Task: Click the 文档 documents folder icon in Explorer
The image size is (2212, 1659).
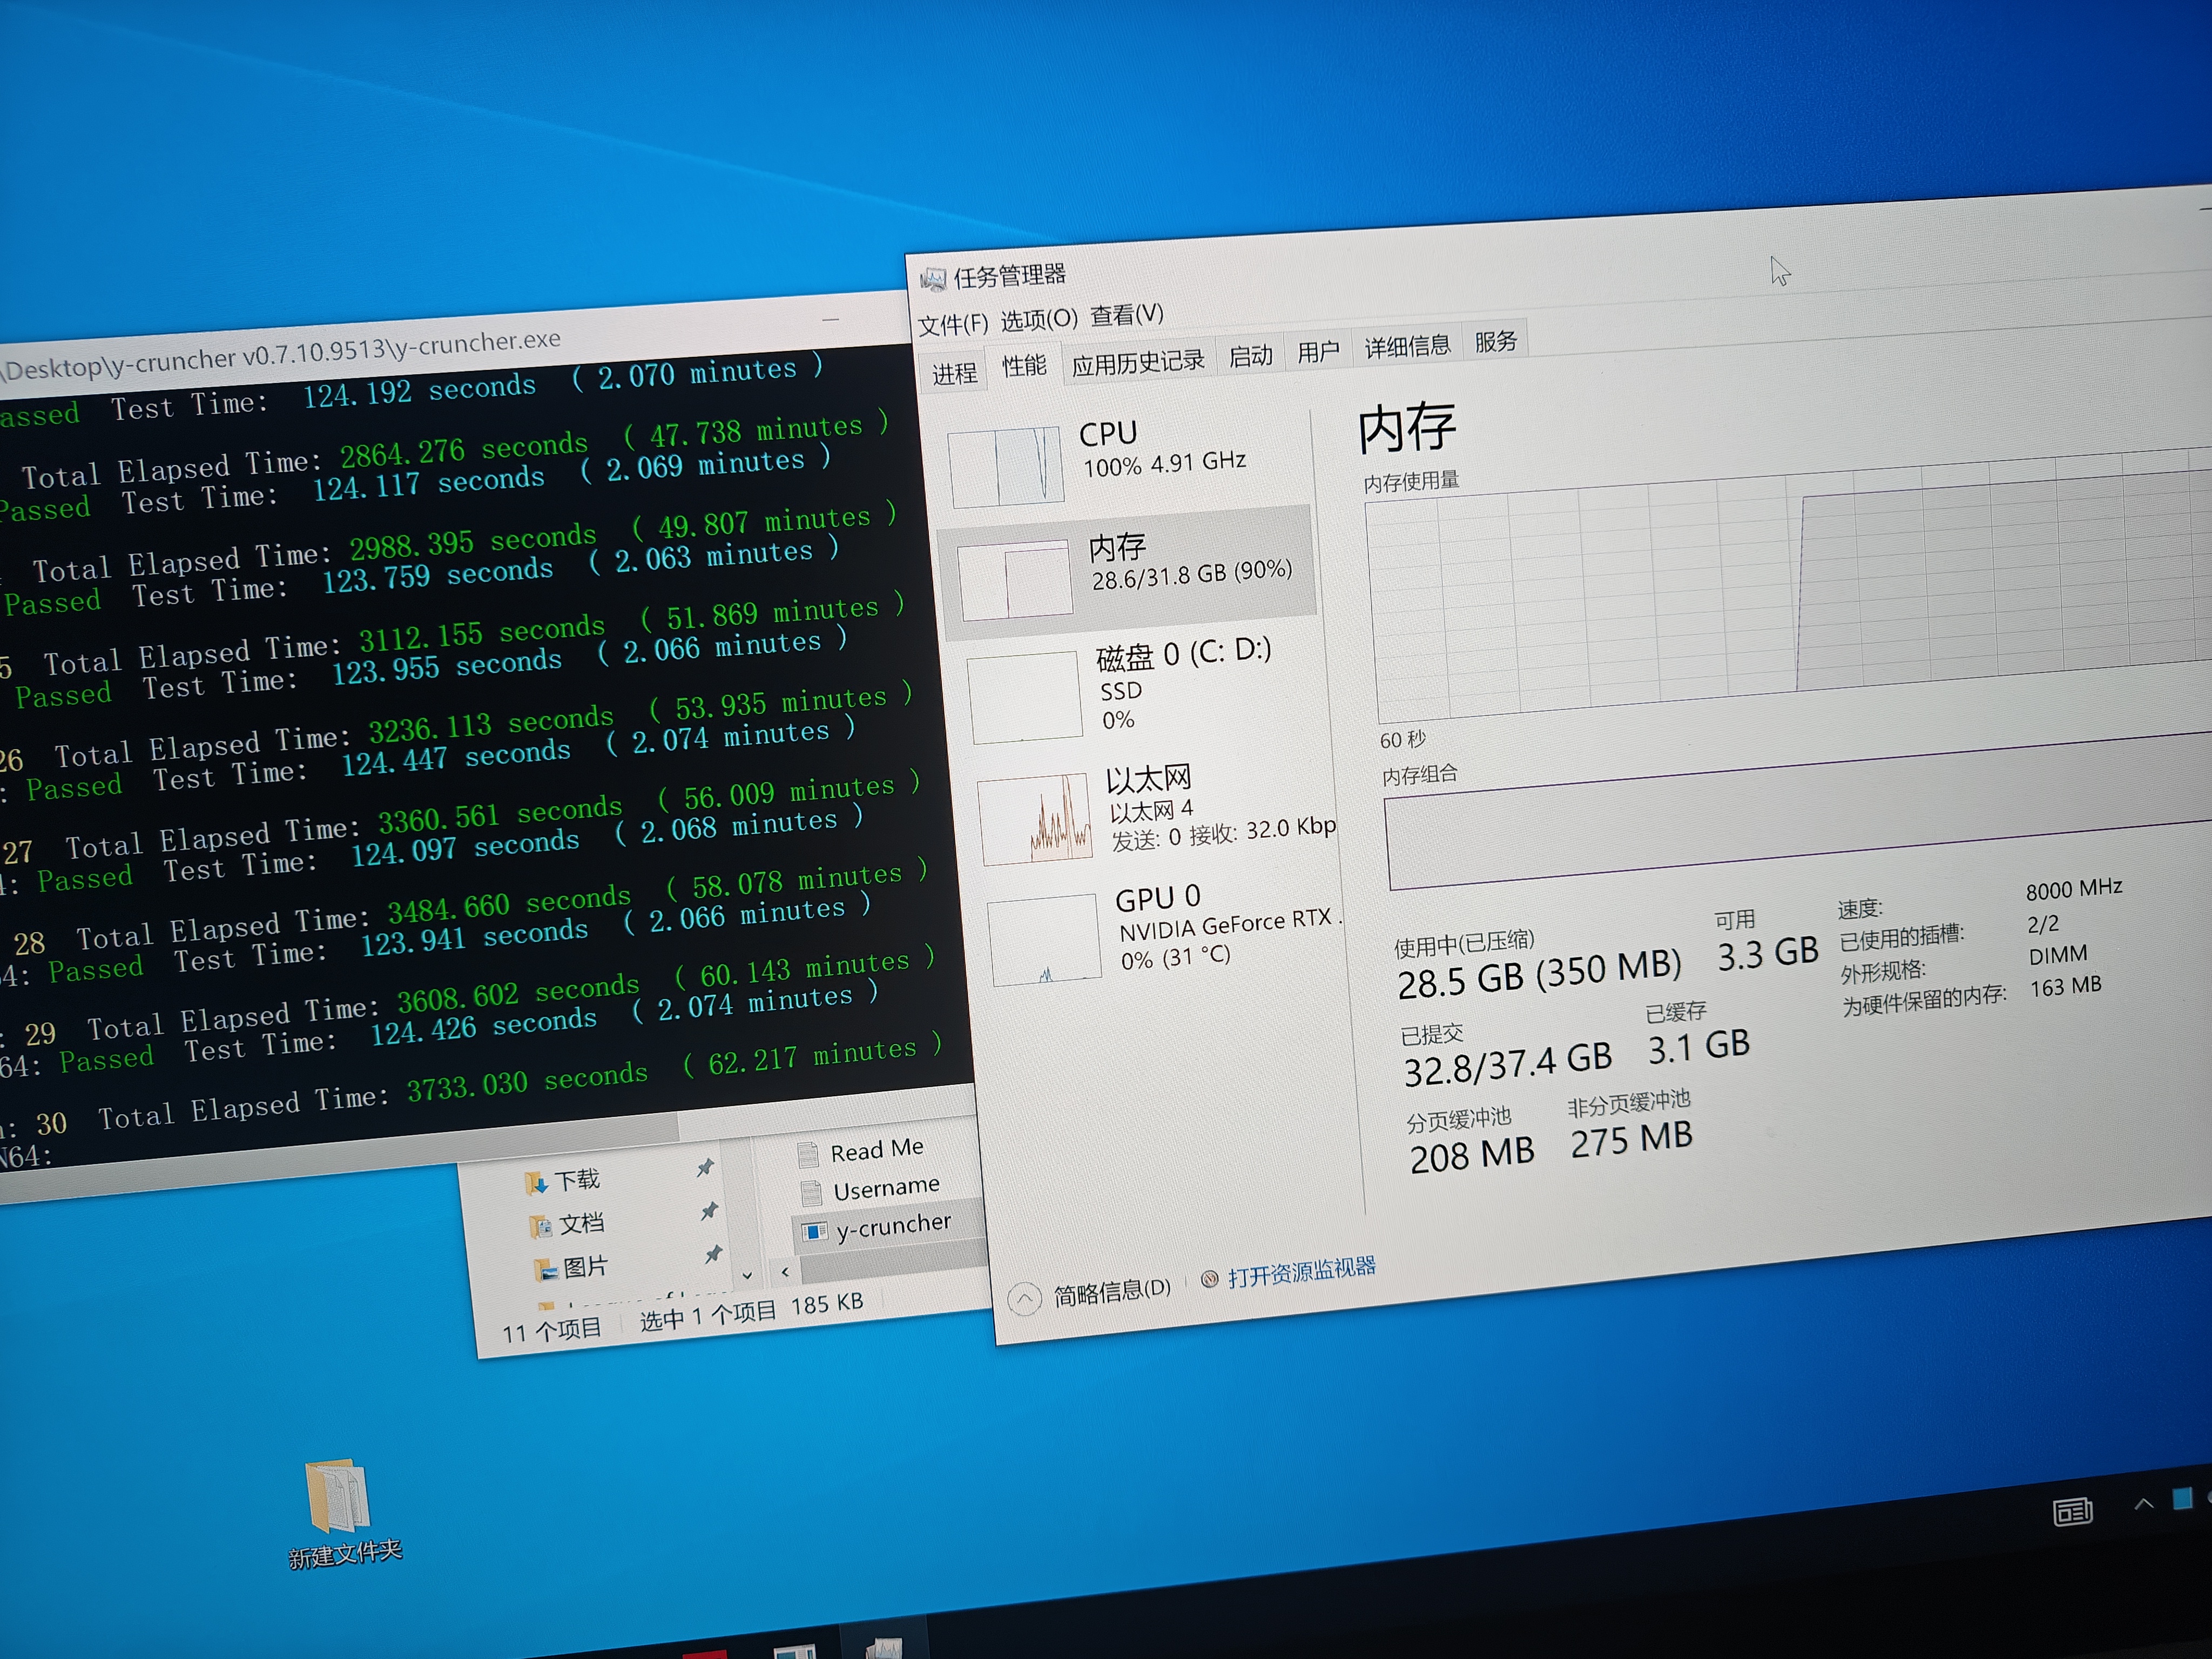Action: [540, 1227]
